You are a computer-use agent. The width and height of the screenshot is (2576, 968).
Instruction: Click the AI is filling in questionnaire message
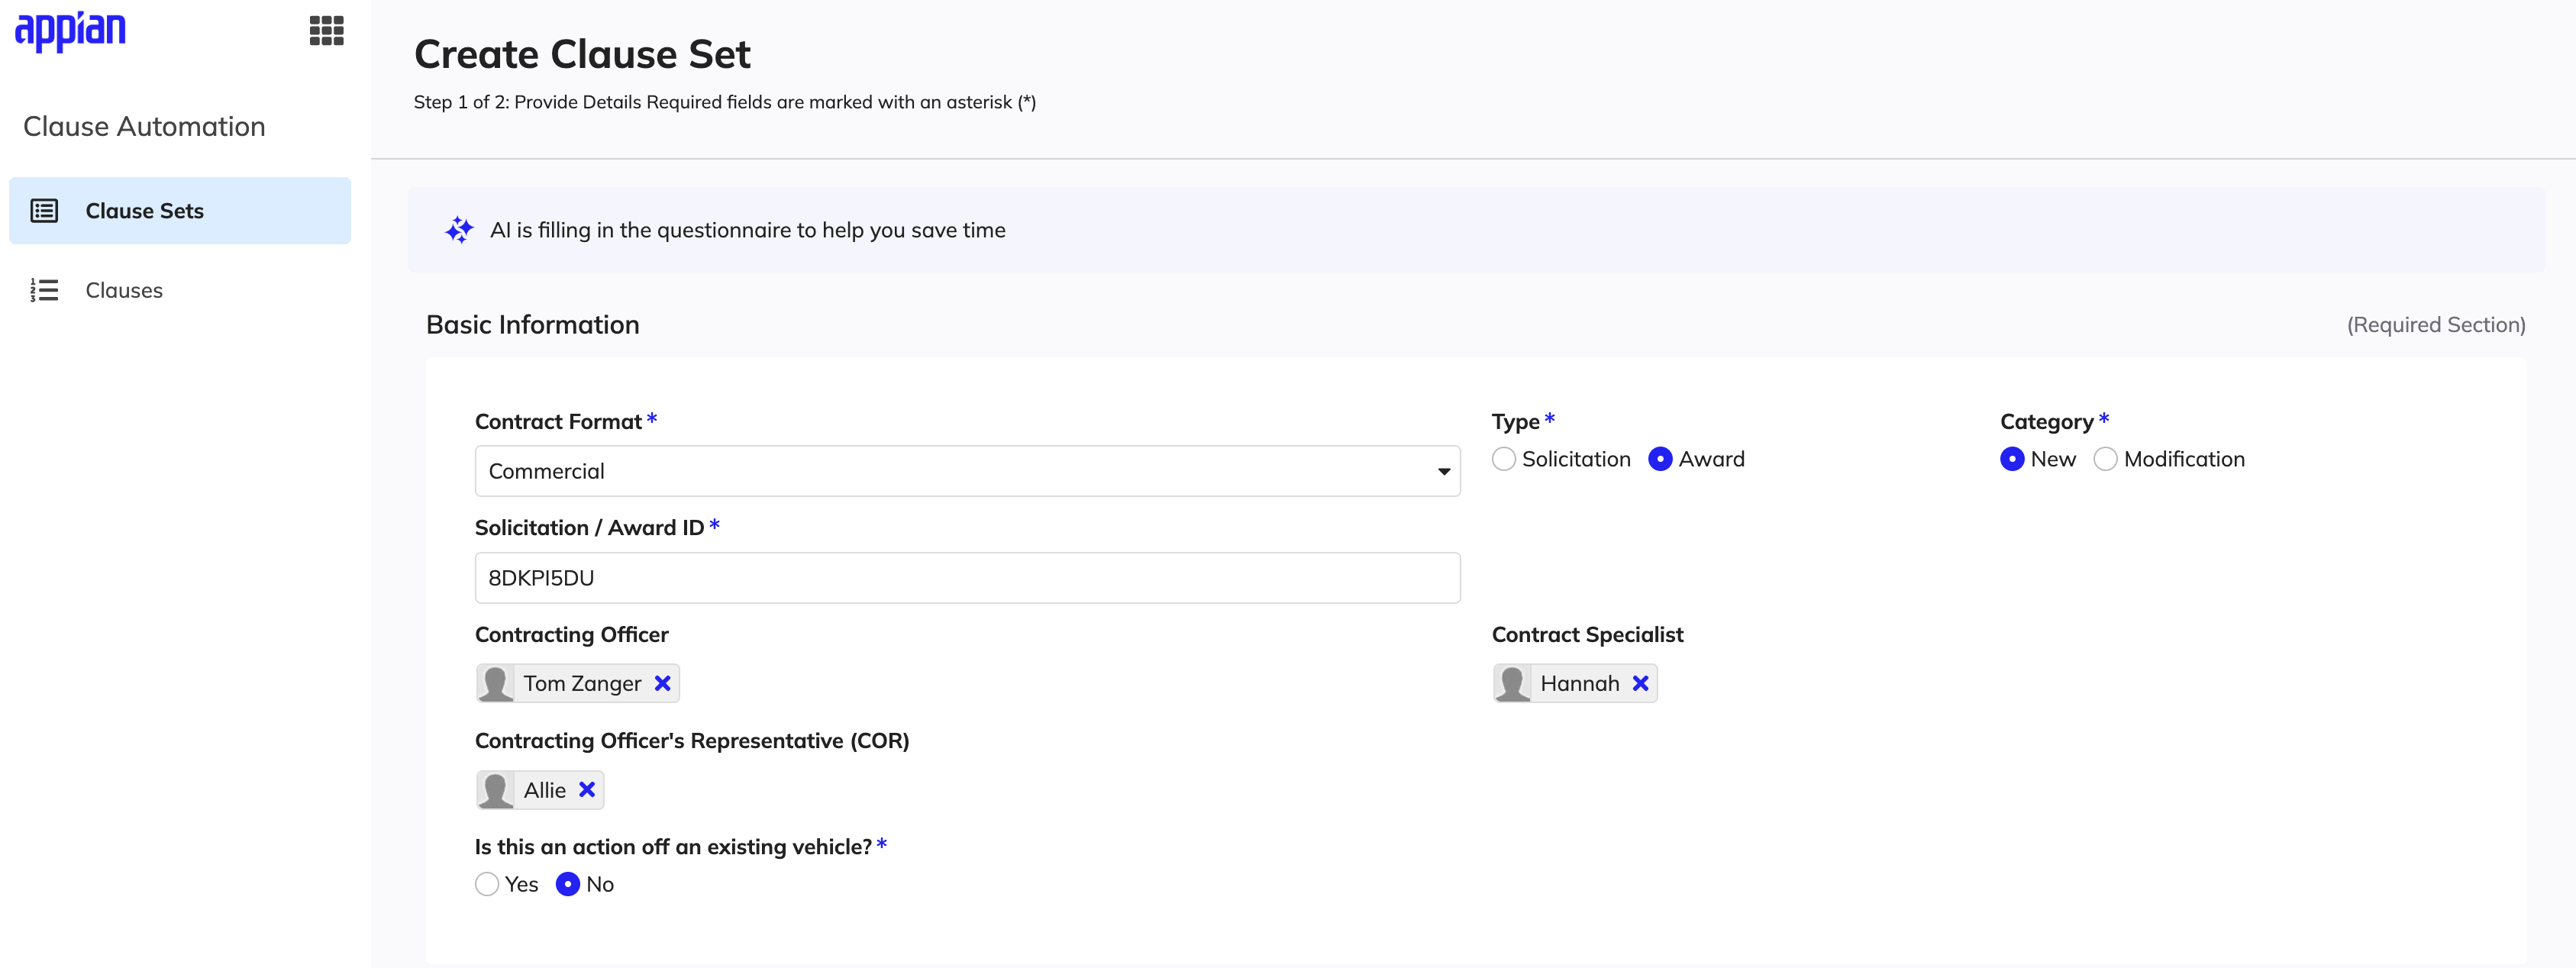tap(747, 230)
